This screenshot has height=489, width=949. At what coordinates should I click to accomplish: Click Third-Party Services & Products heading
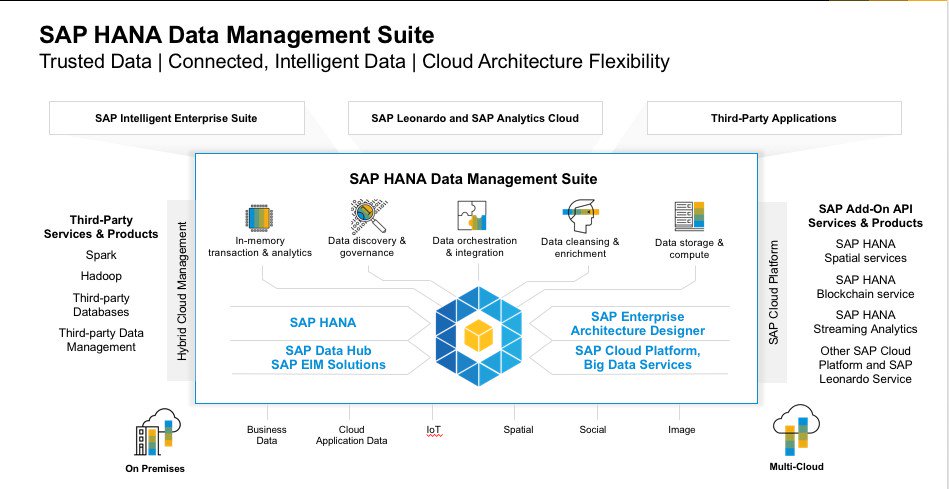click(x=101, y=227)
